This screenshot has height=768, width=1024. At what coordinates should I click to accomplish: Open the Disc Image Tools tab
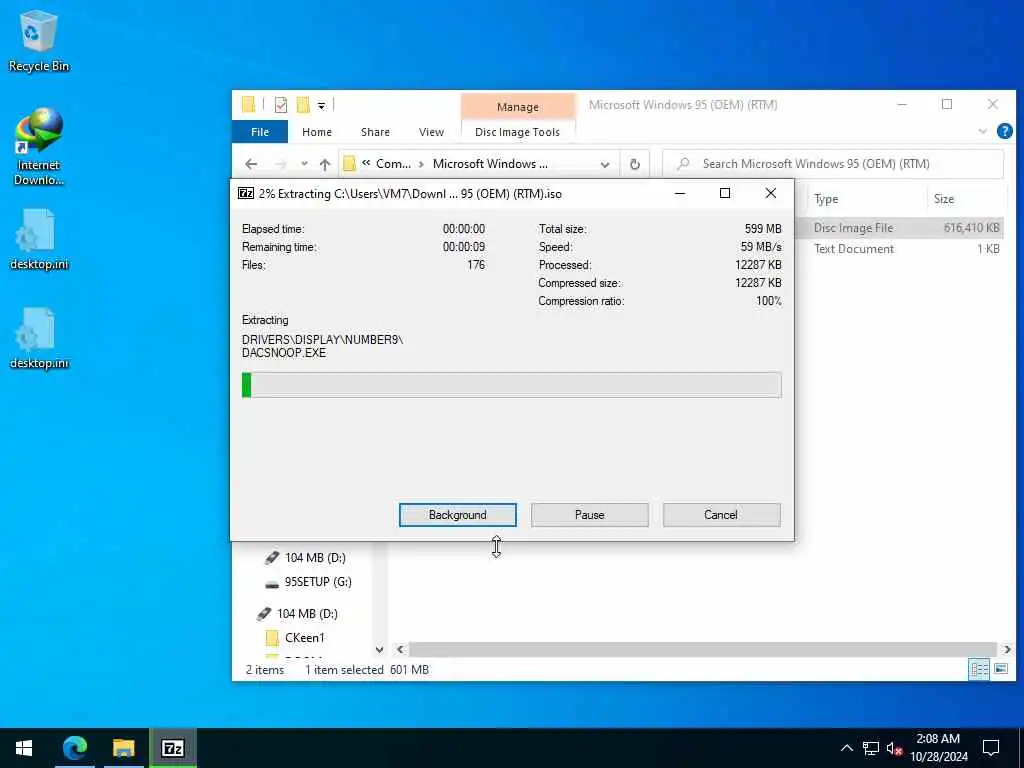[517, 132]
